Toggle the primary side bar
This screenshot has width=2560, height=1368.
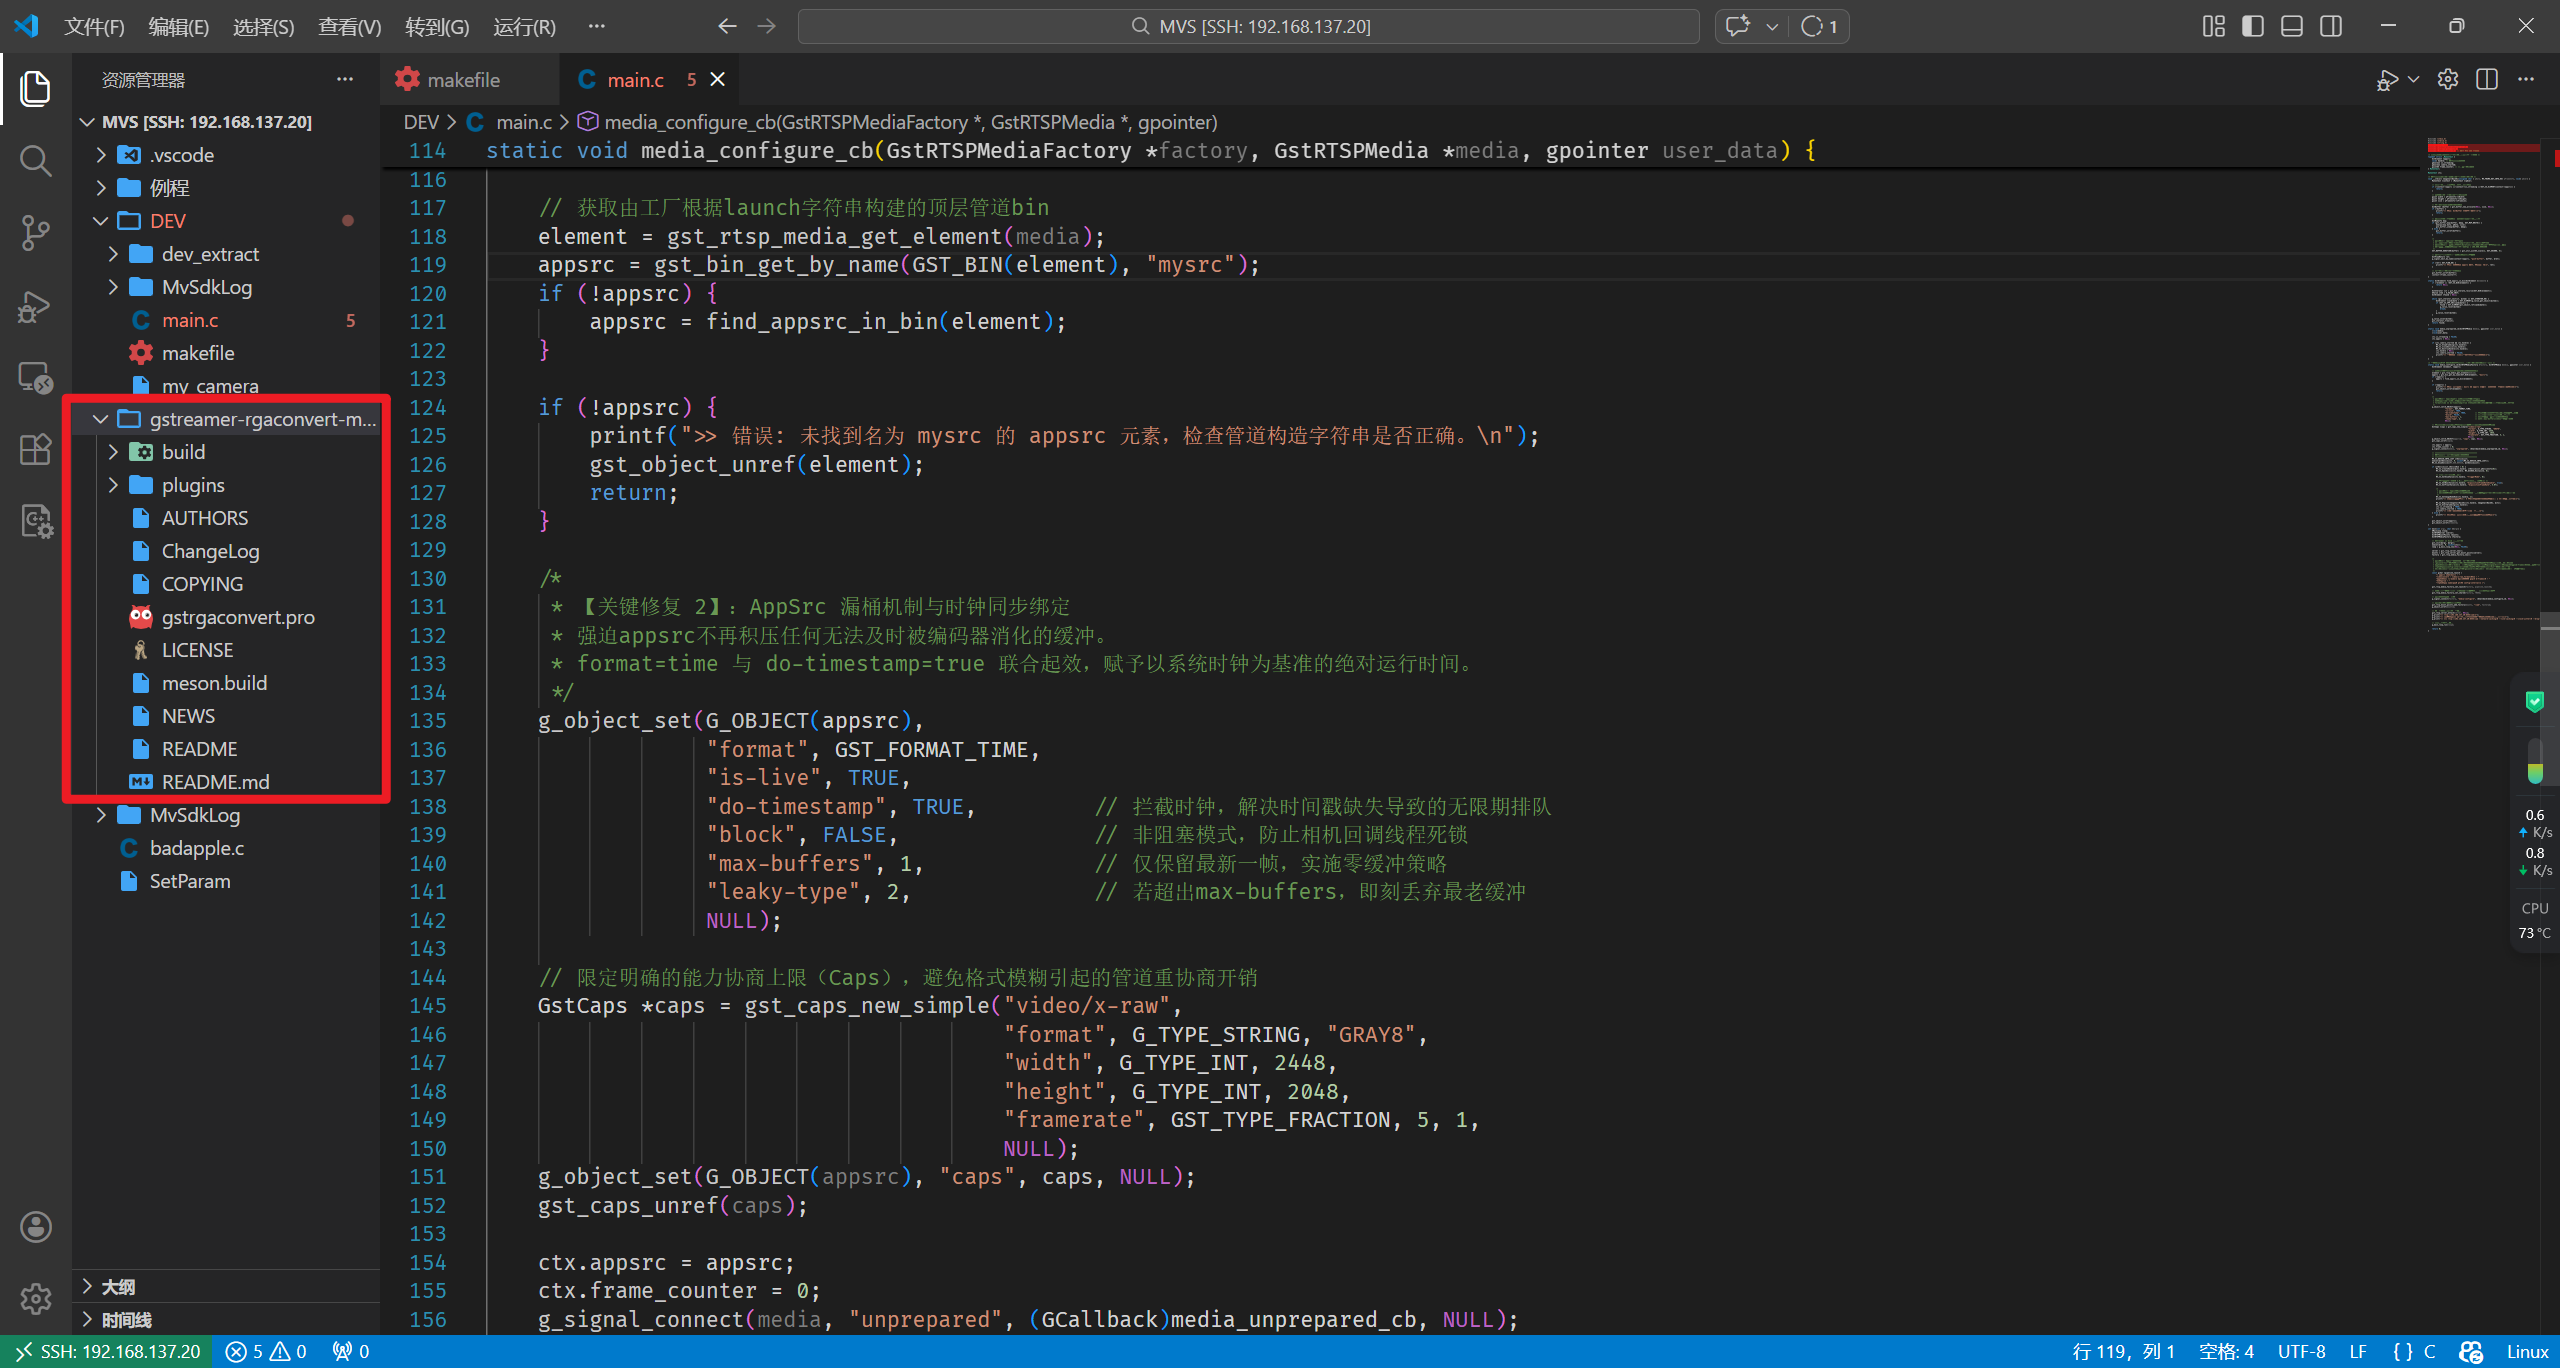click(2253, 26)
